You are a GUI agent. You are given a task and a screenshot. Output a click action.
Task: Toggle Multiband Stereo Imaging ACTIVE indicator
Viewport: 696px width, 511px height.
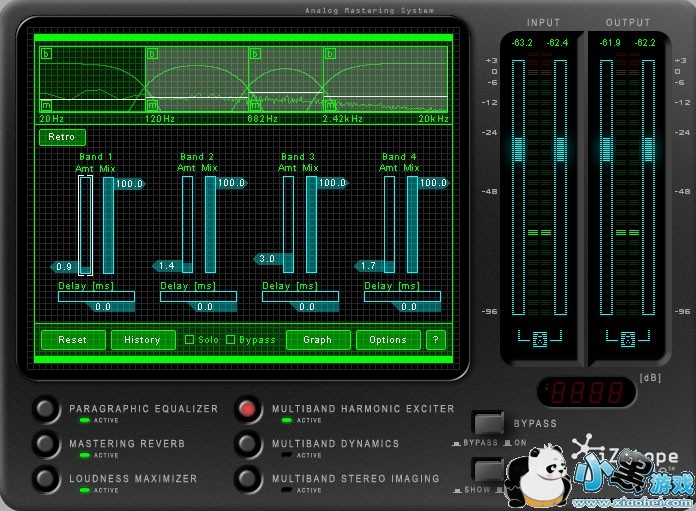pyautogui.click(x=287, y=490)
